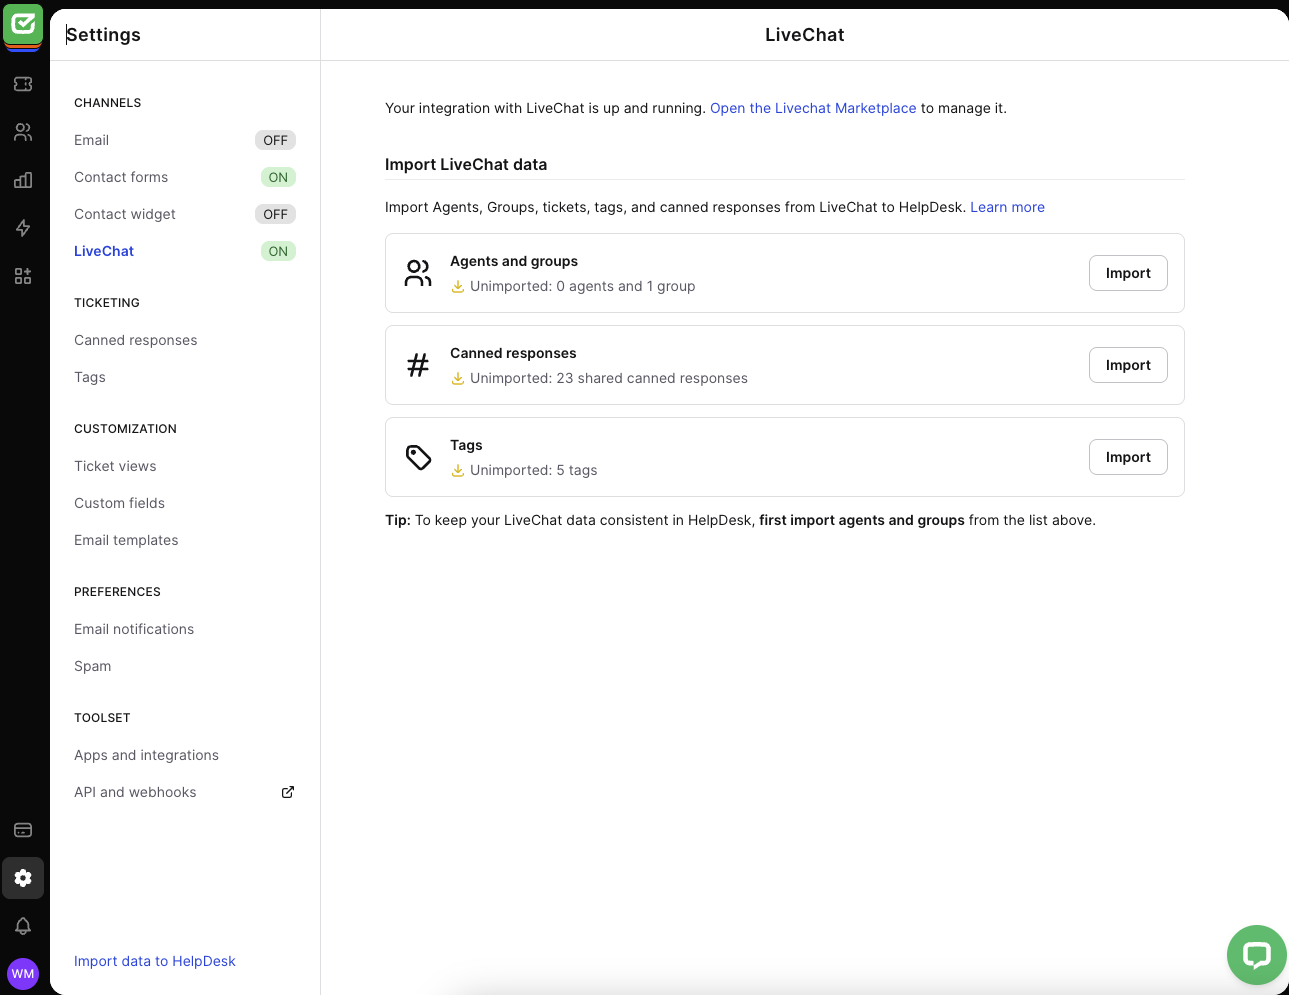Click the download icon next to Unimported 5 tags
The image size is (1289, 995).
click(458, 471)
